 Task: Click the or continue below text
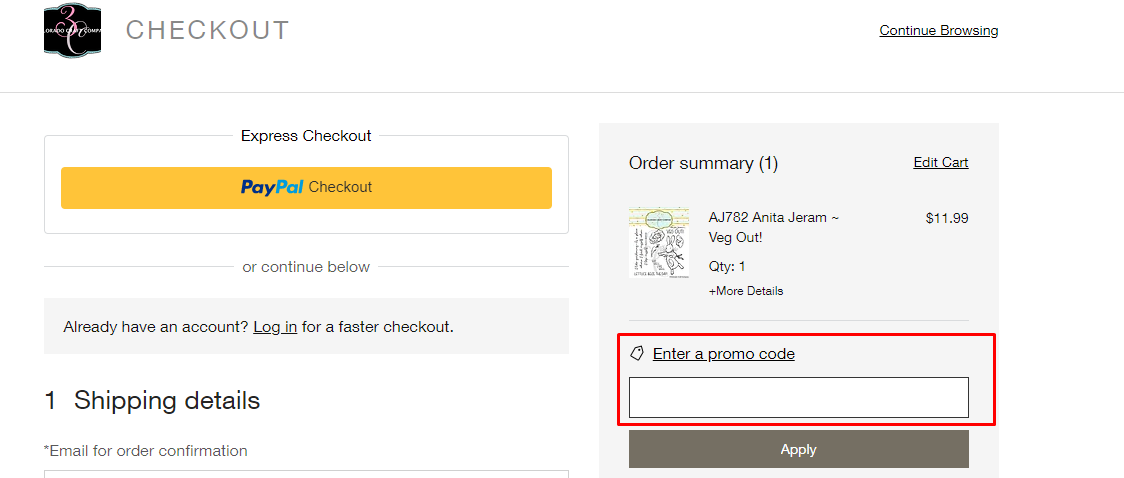pos(306,267)
